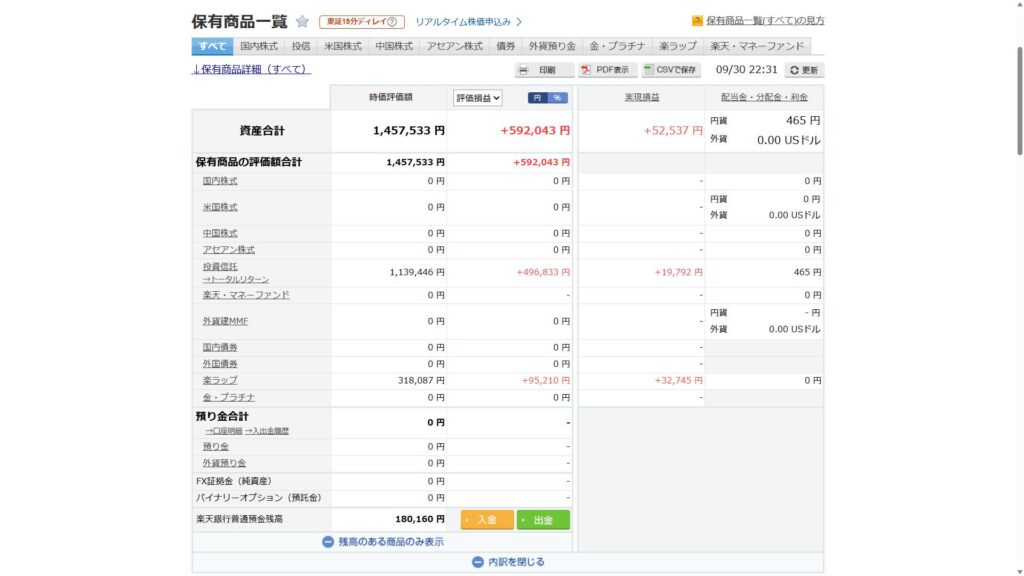Open the アセアン株式 row link
The height and width of the screenshot is (576, 1024).
click(x=229, y=249)
